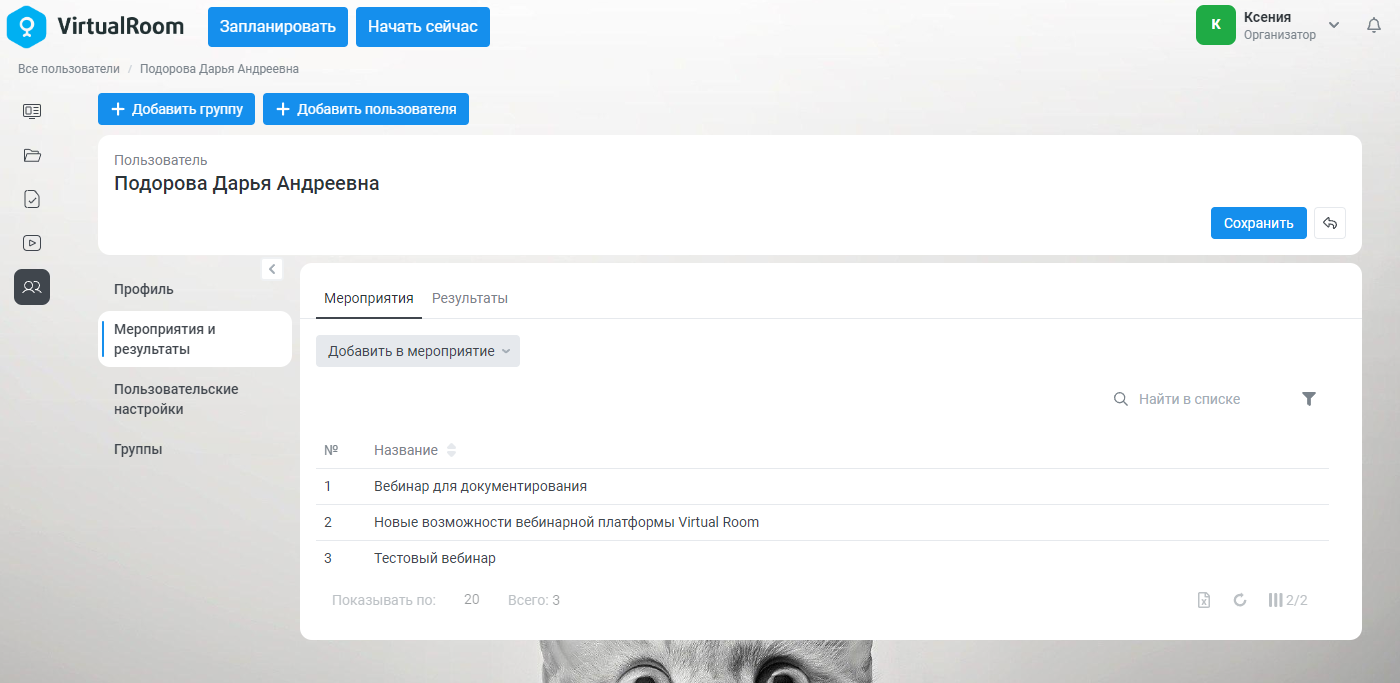Sort the list by Название
This screenshot has height=683, width=1400.
point(451,450)
